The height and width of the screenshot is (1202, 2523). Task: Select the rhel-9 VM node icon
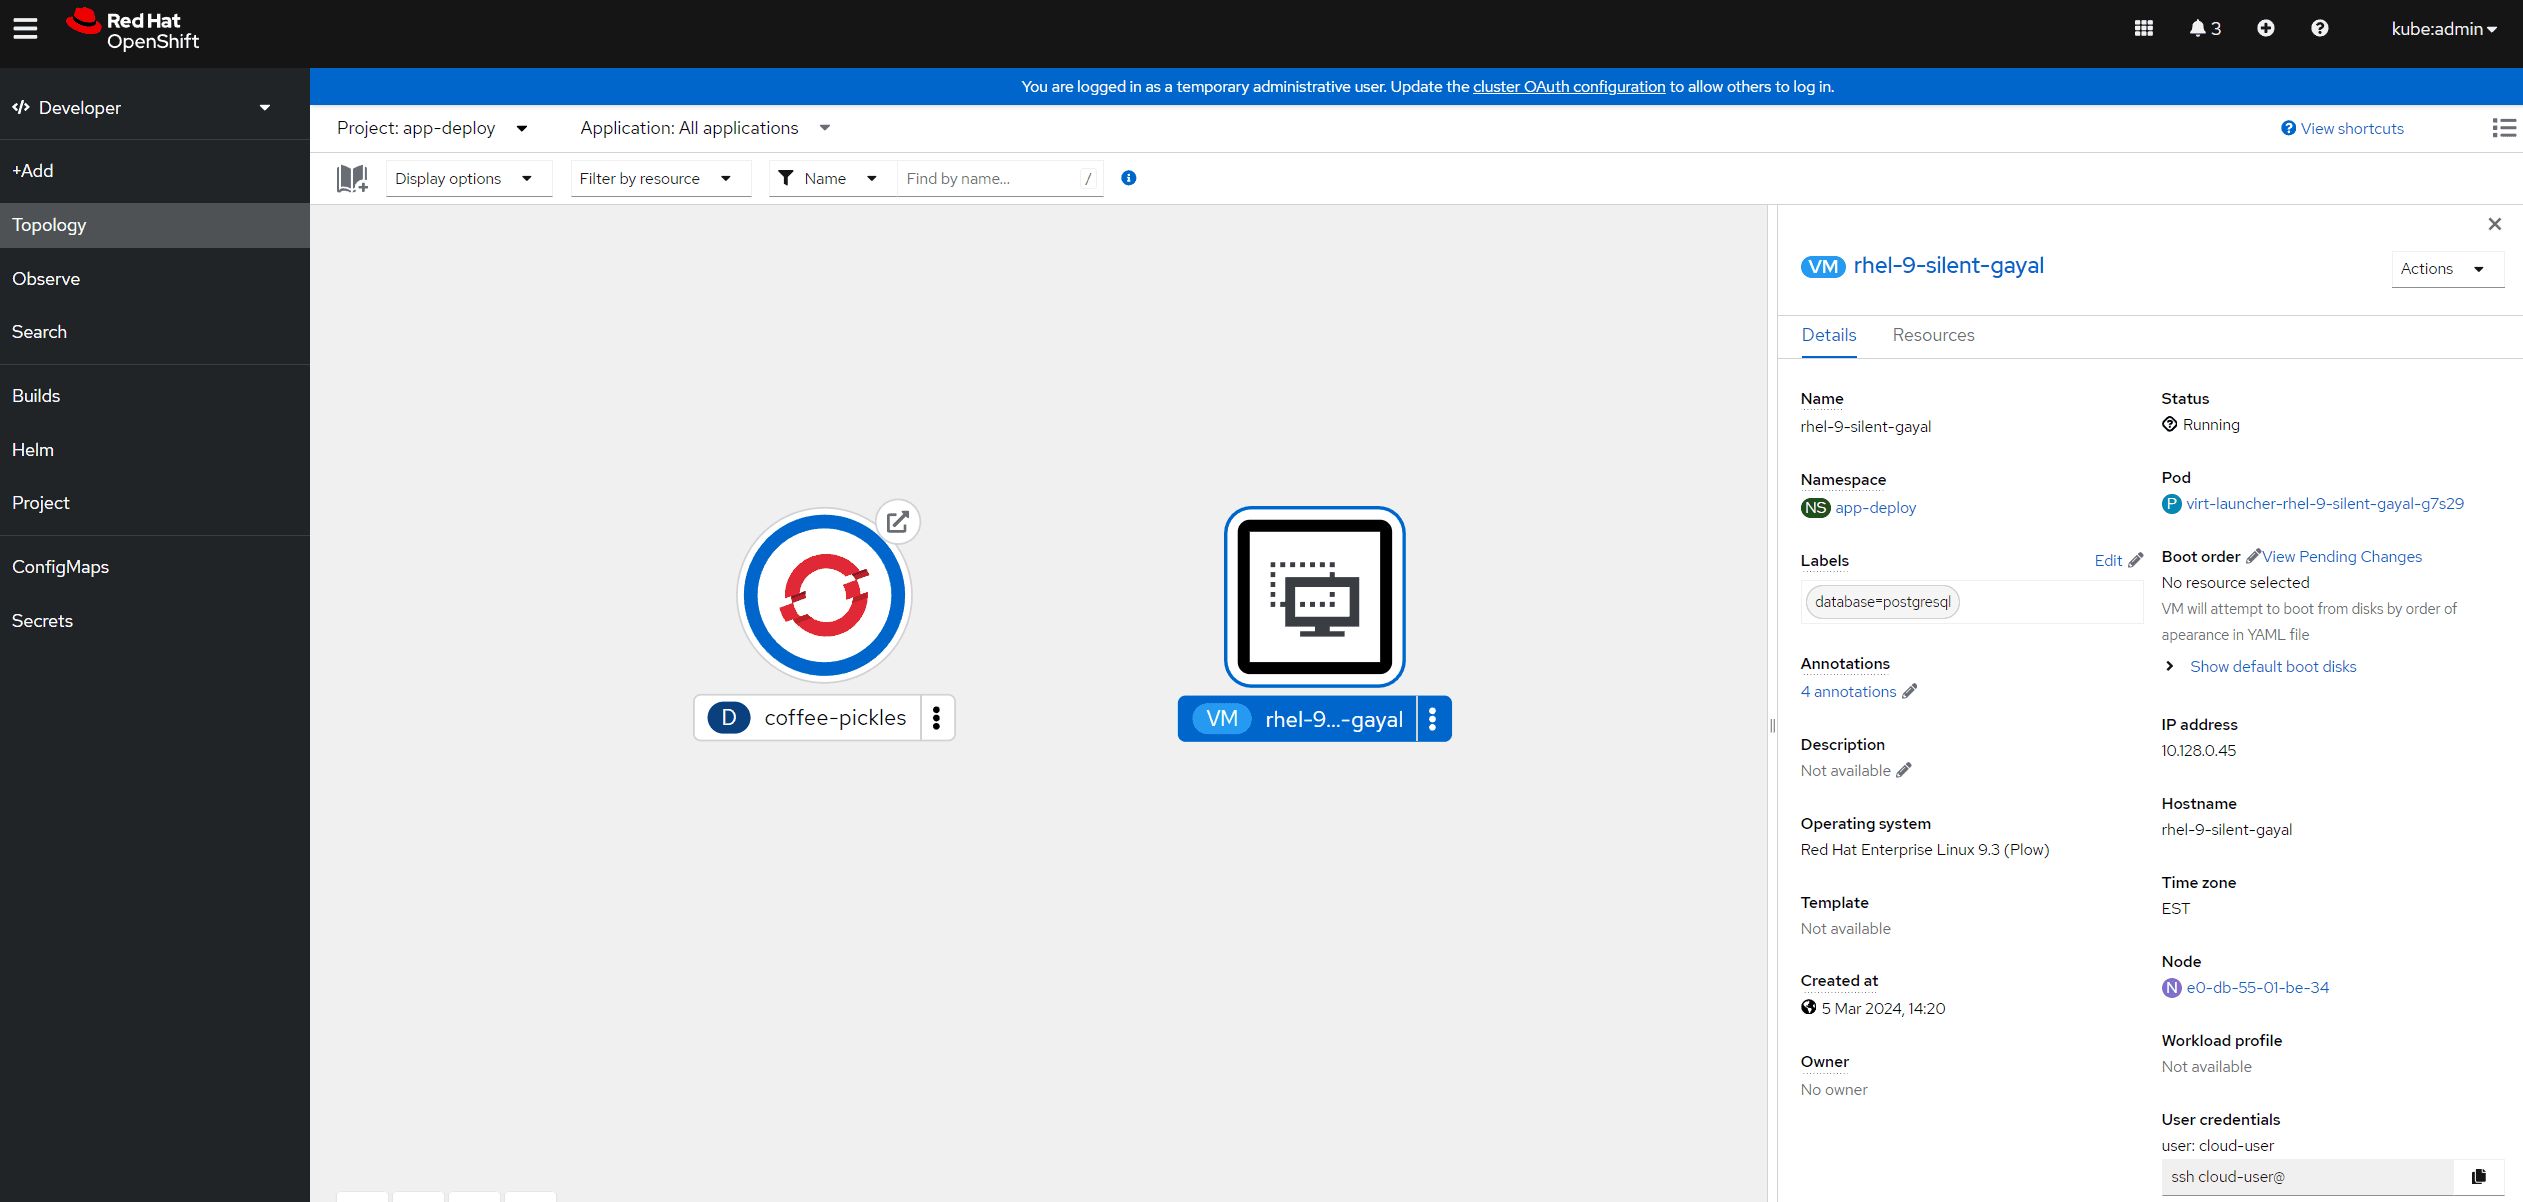click(x=1315, y=597)
